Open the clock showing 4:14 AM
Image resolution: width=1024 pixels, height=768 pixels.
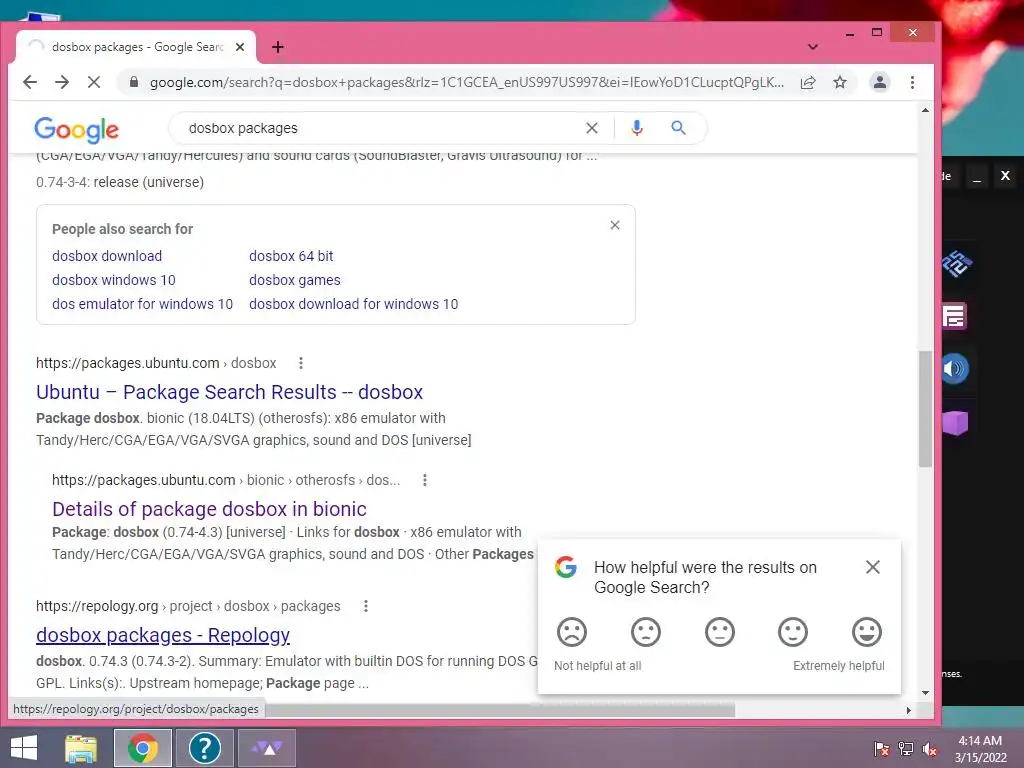coord(980,749)
